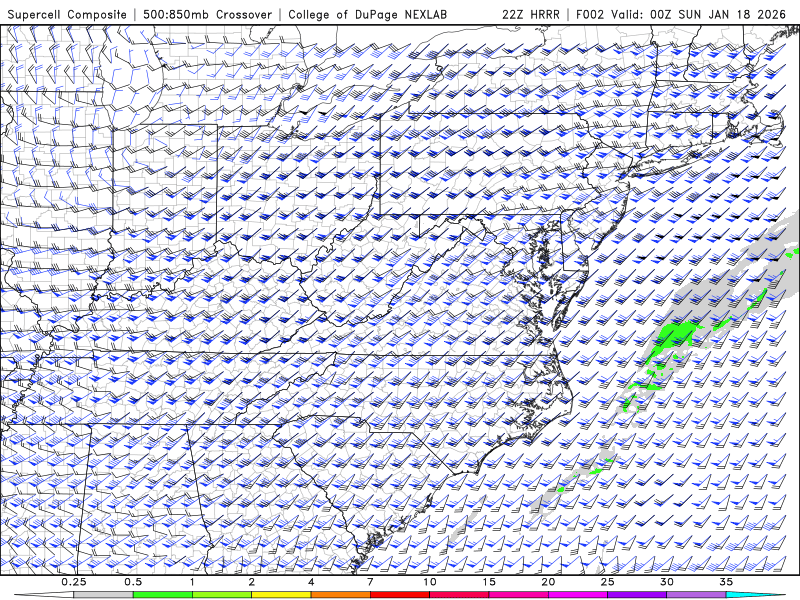Click the legend value 20

pos(548,582)
